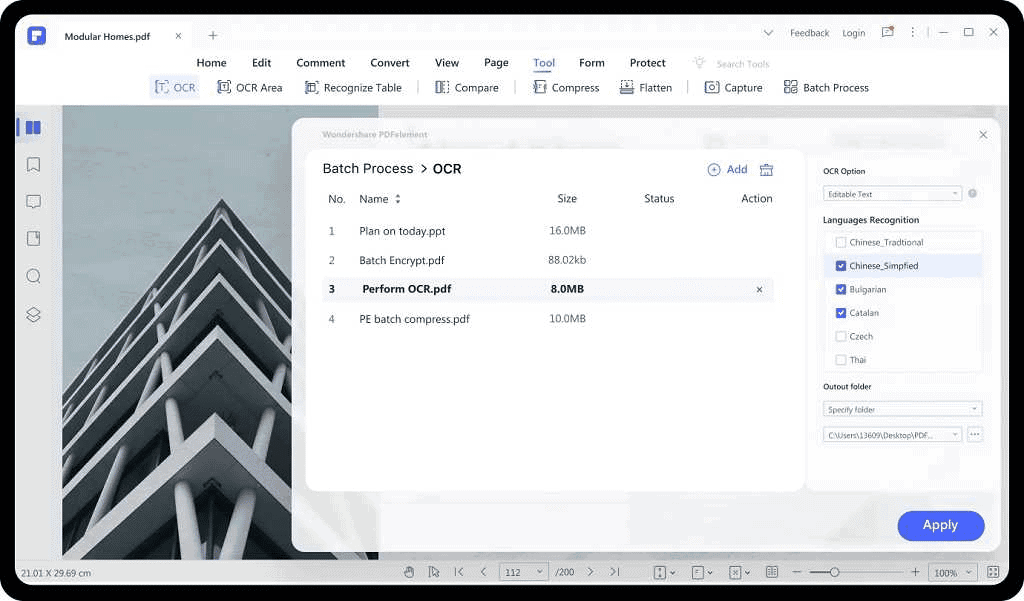Go to the next page
The height and width of the screenshot is (601, 1024).
590,572
